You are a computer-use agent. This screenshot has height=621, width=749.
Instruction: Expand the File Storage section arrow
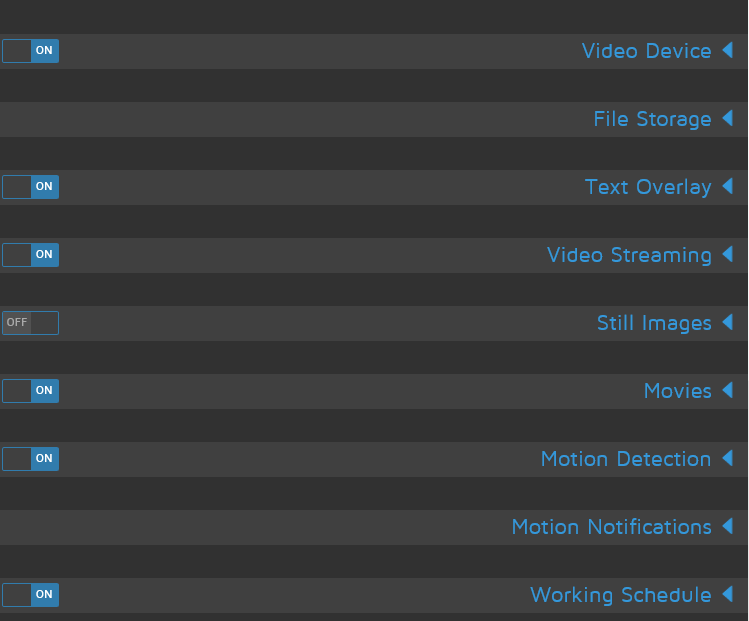pyautogui.click(x=728, y=118)
